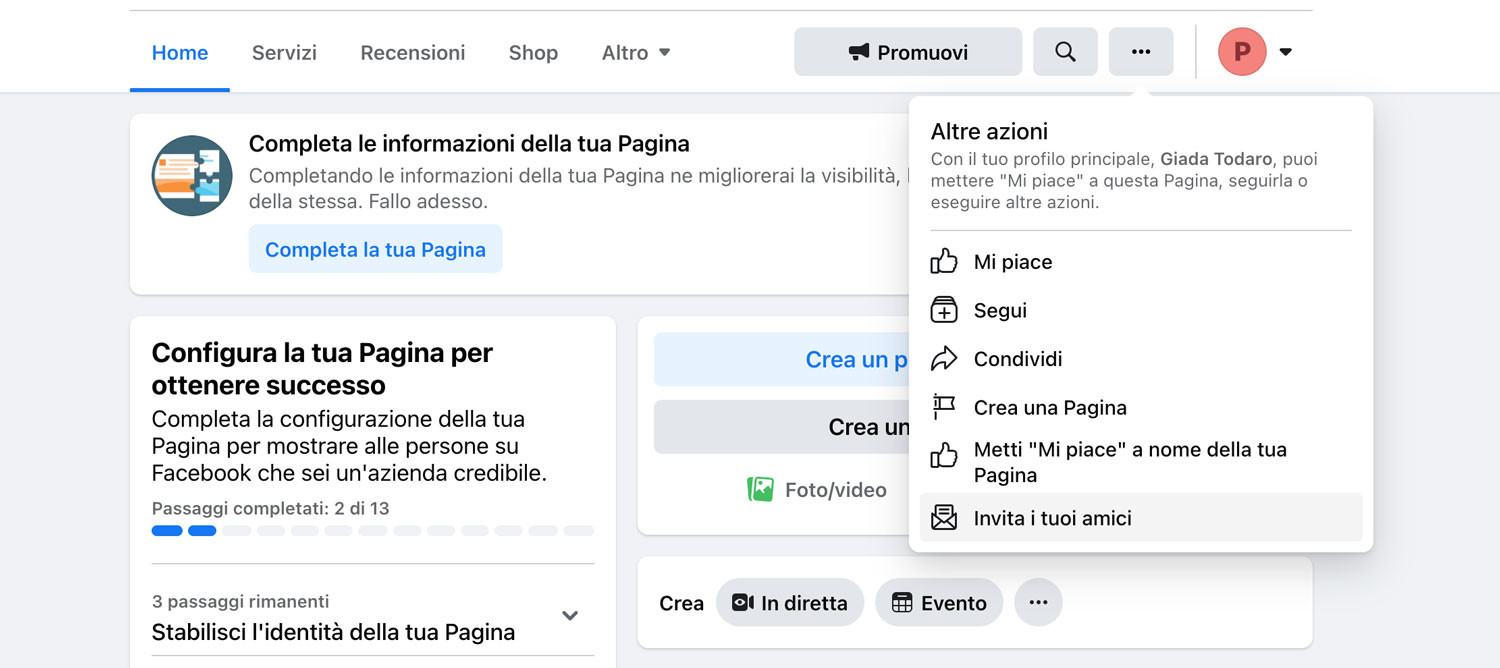Click Completa la tua Pagina button
This screenshot has height=668, width=1500.
click(375, 250)
